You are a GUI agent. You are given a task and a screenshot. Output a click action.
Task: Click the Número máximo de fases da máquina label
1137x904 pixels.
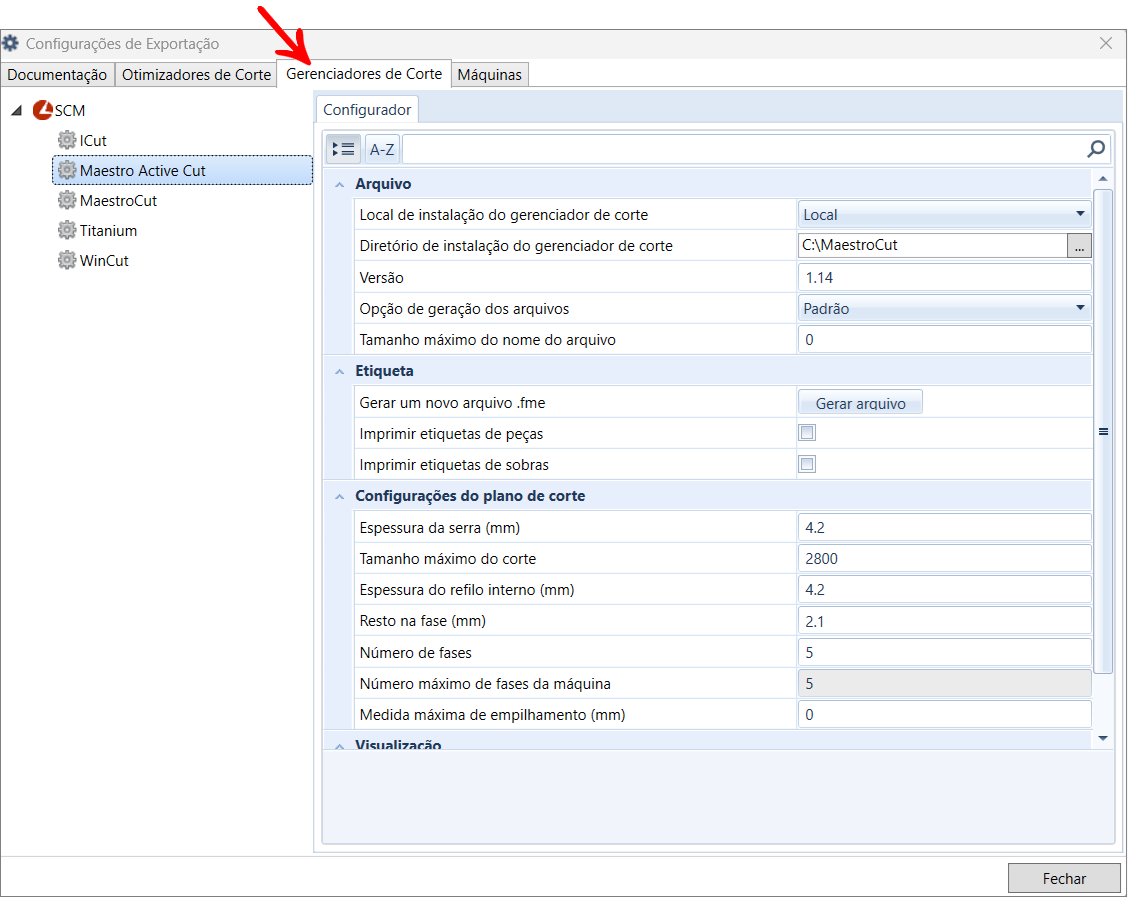coord(485,684)
